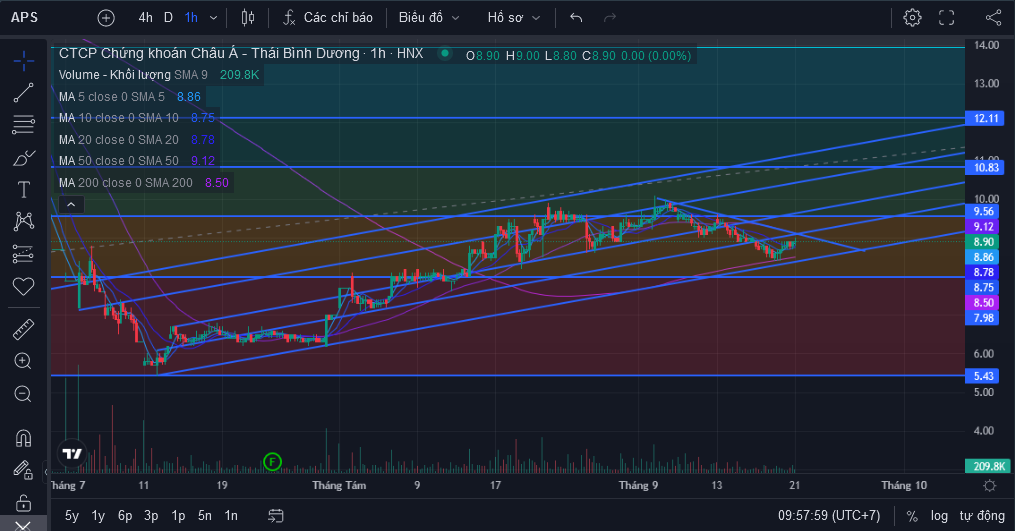This screenshot has height=531, width=1015.
Task: Set range to 5n
Action: (205, 515)
